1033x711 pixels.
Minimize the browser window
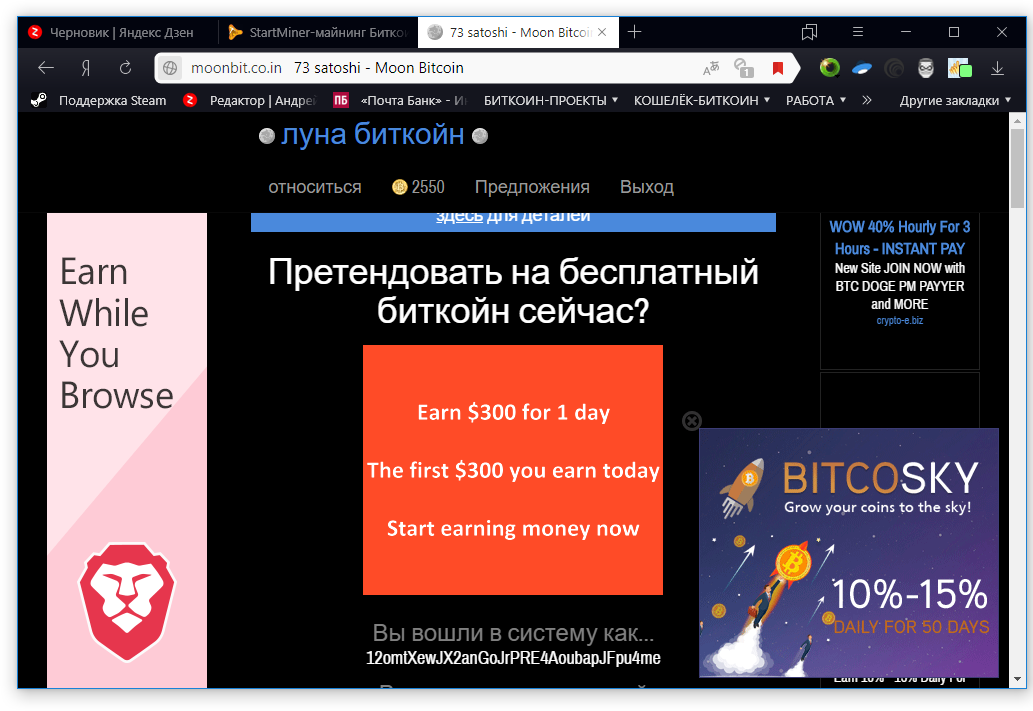click(906, 32)
